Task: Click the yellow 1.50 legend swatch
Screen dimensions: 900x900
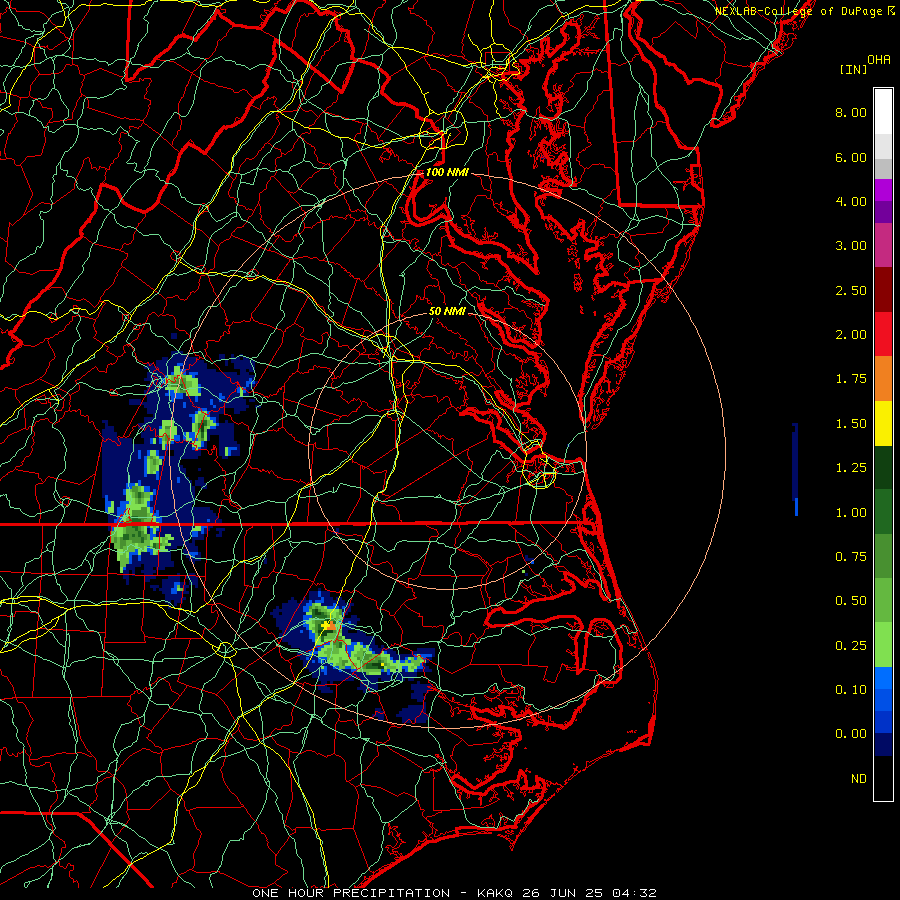Action: [x=883, y=423]
